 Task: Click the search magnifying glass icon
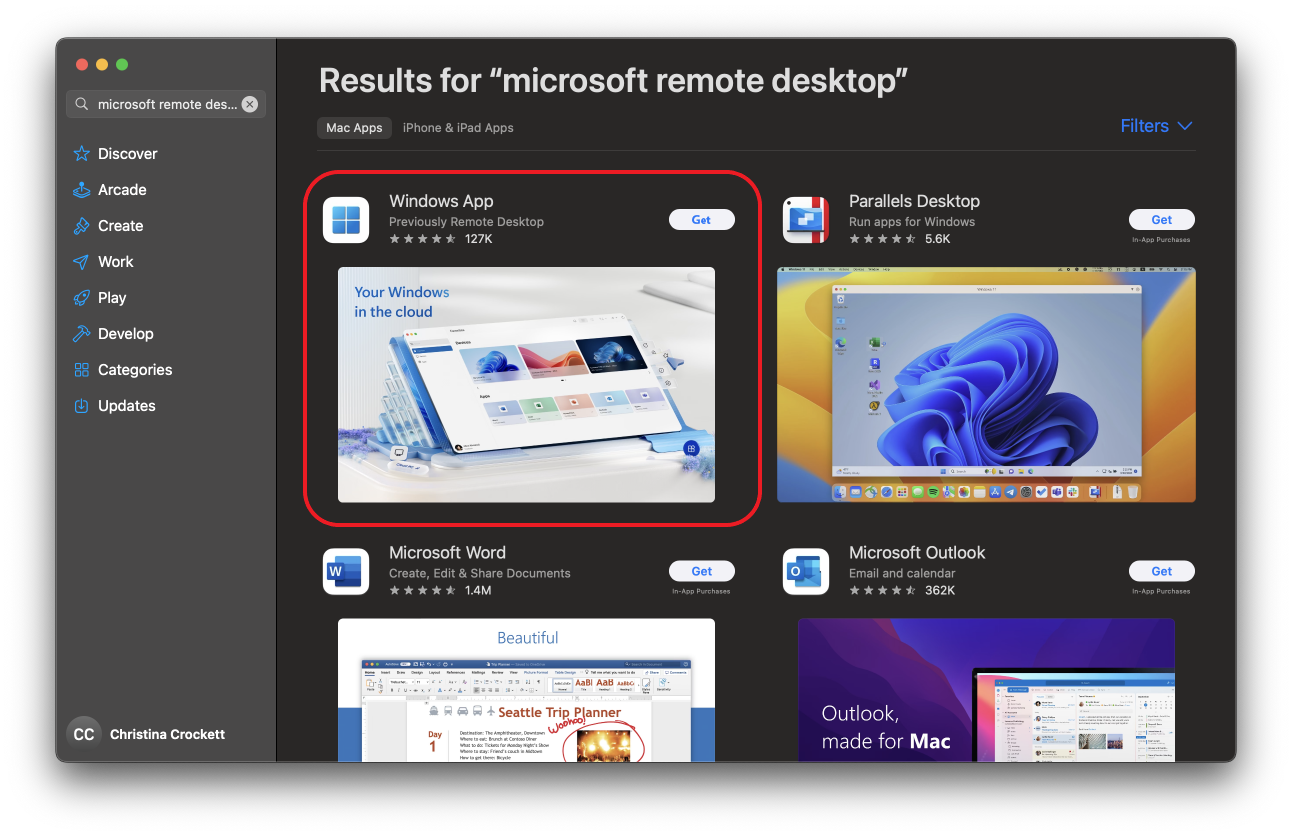coord(81,104)
